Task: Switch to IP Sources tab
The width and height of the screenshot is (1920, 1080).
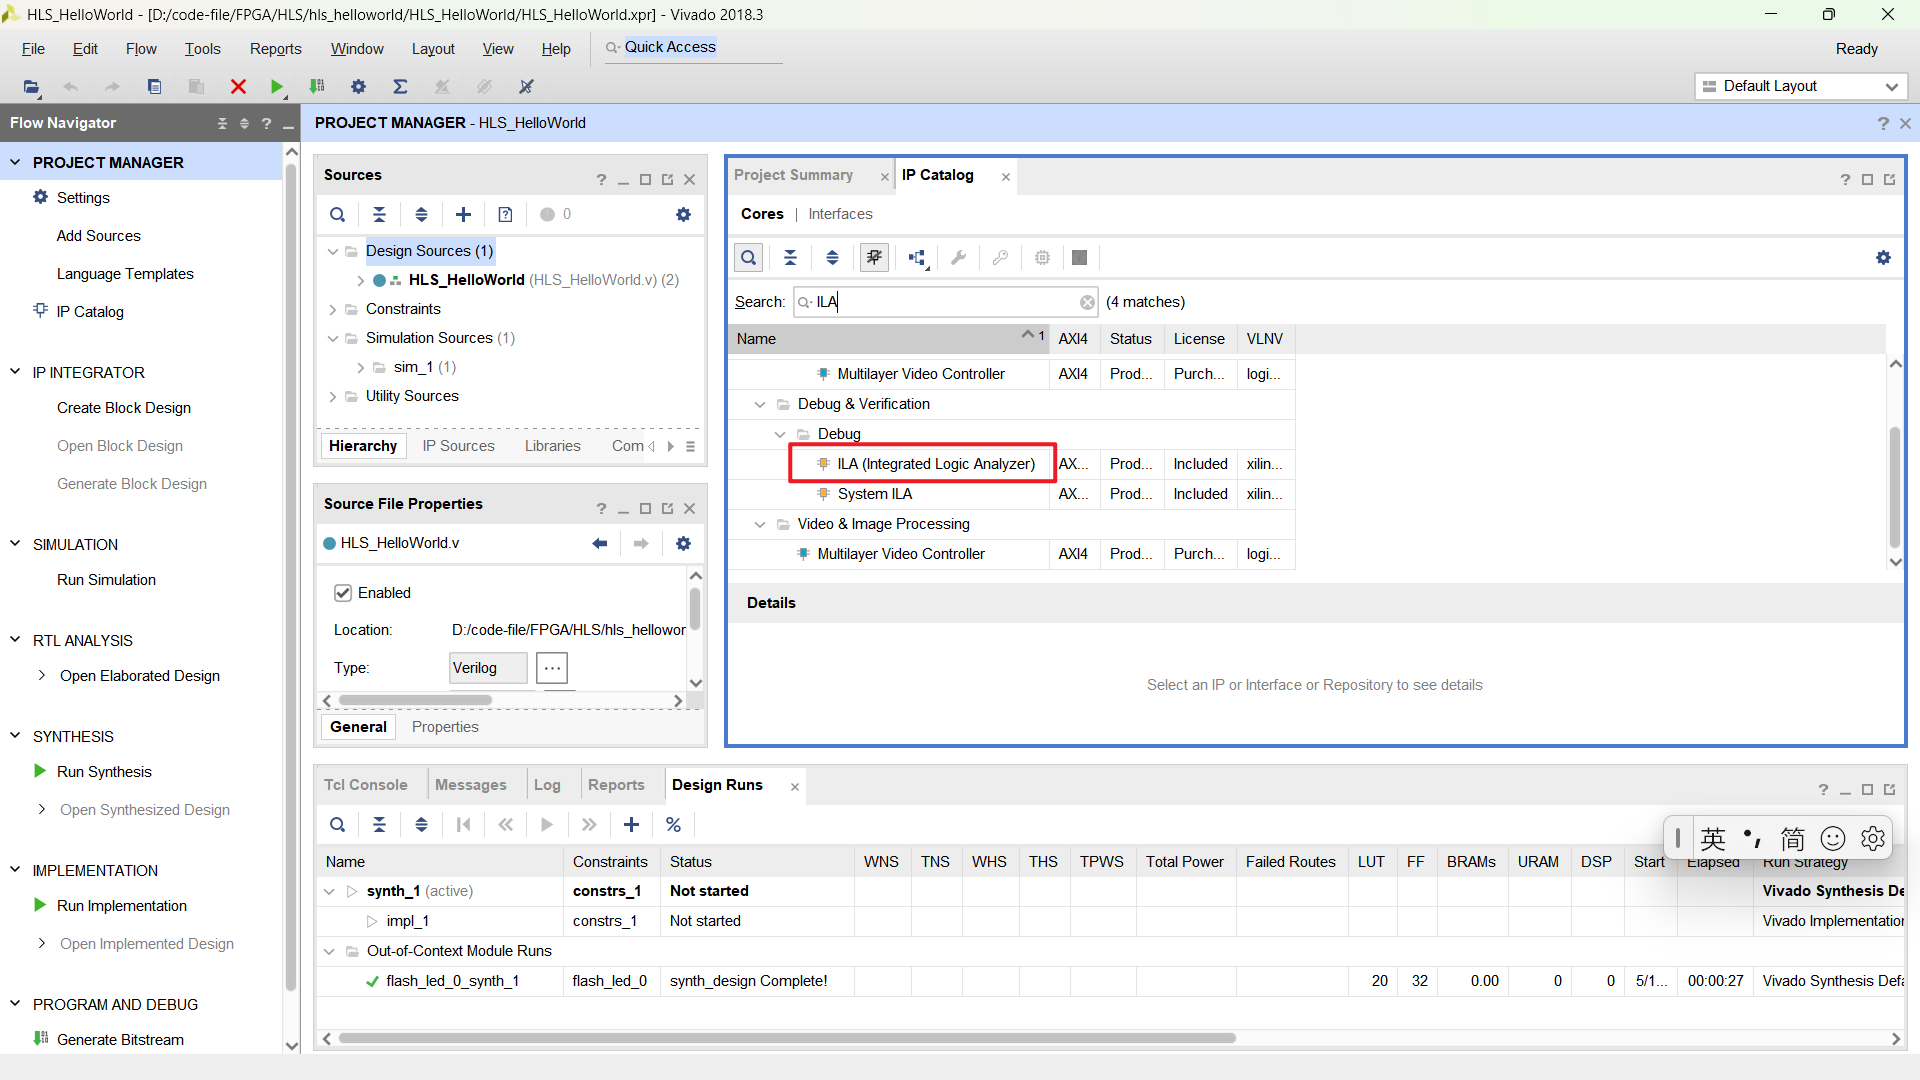Action: point(458,446)
